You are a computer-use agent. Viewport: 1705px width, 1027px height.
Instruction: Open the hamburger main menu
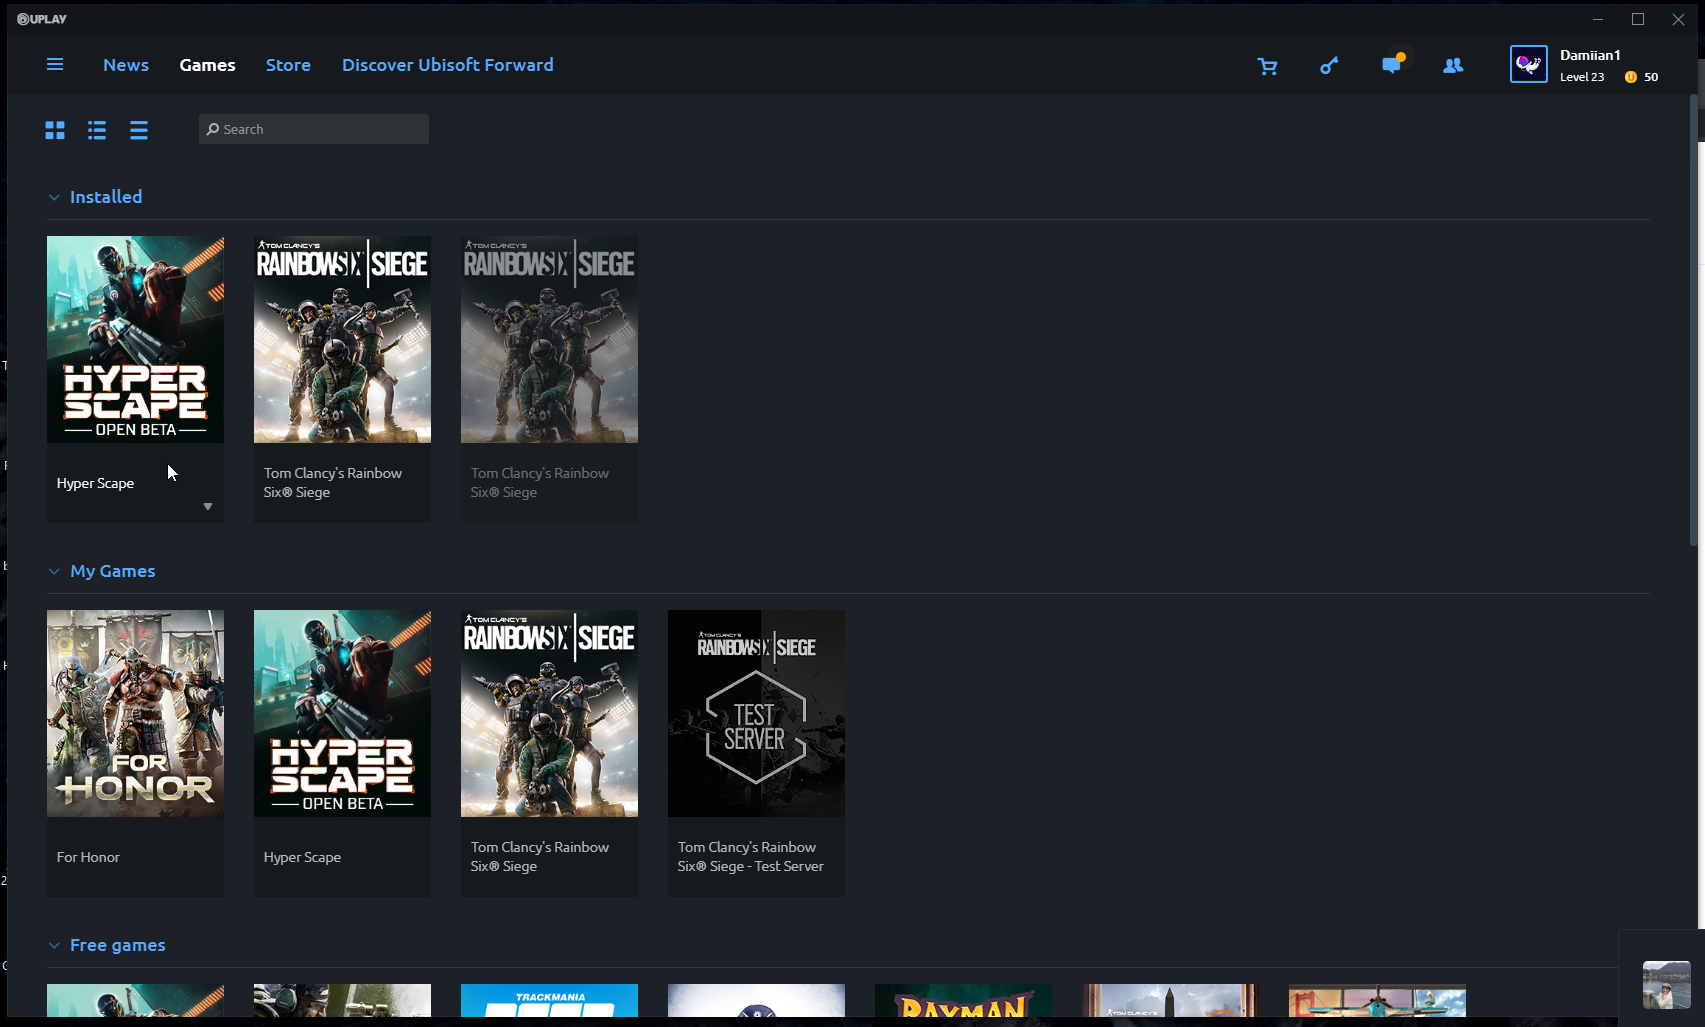click(x=55, y=65)
